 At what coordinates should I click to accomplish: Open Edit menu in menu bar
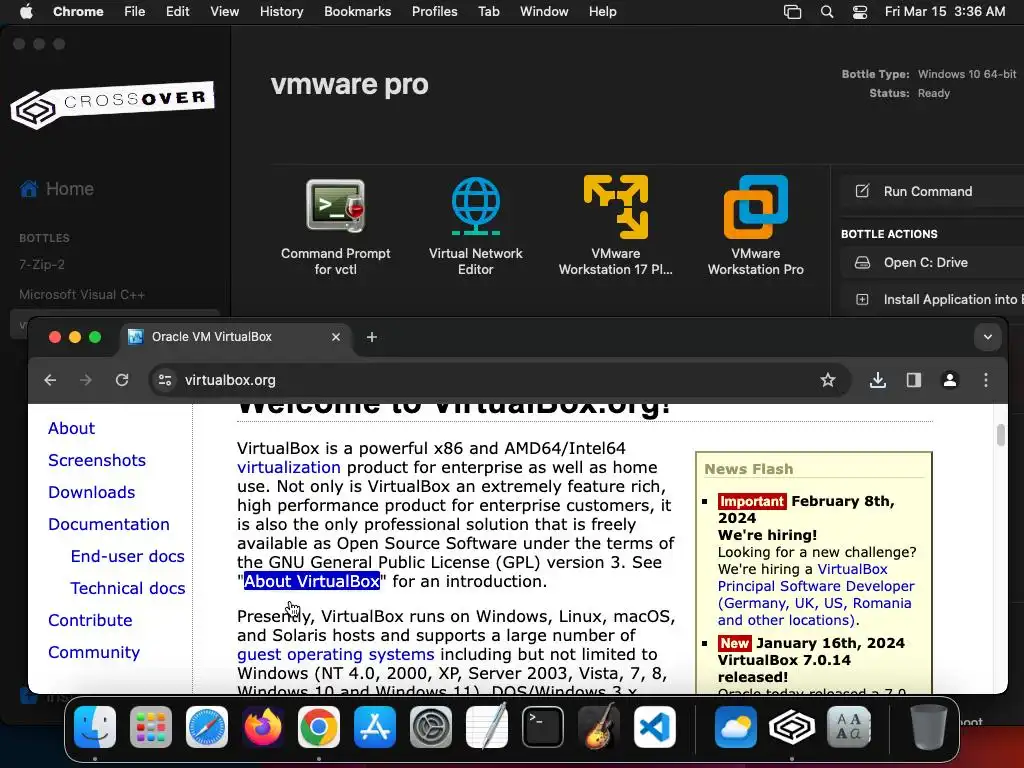point(177,12)
